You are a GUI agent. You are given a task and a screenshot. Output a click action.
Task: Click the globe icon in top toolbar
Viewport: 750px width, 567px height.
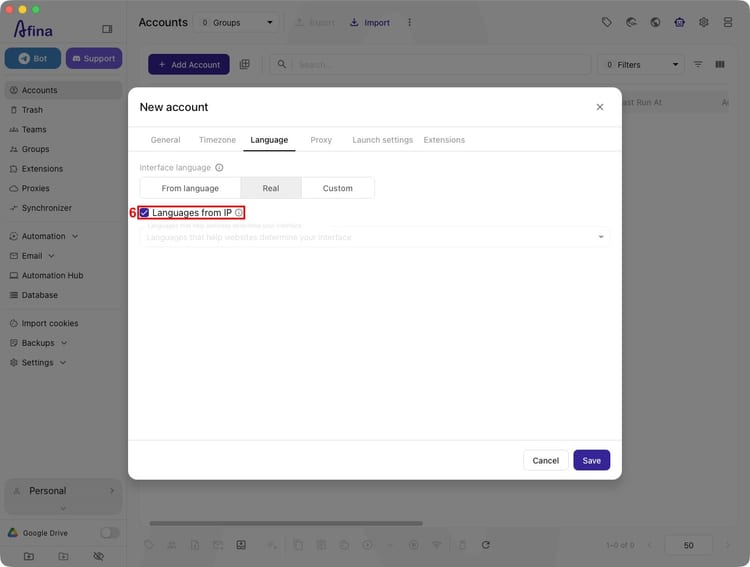click(655, 22)
